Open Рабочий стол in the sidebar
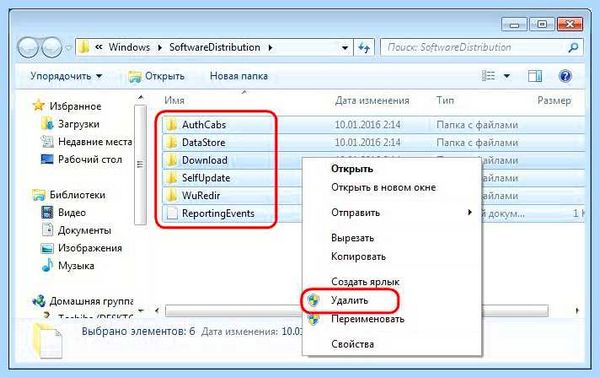Screen dimensions: 600x378 click(90, 159)
